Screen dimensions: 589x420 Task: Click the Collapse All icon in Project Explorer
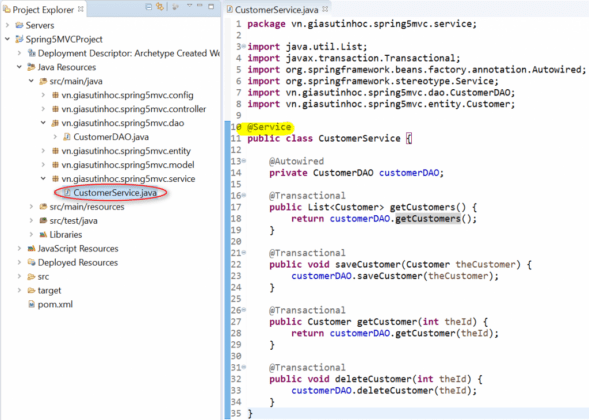[x=149, y=7]
